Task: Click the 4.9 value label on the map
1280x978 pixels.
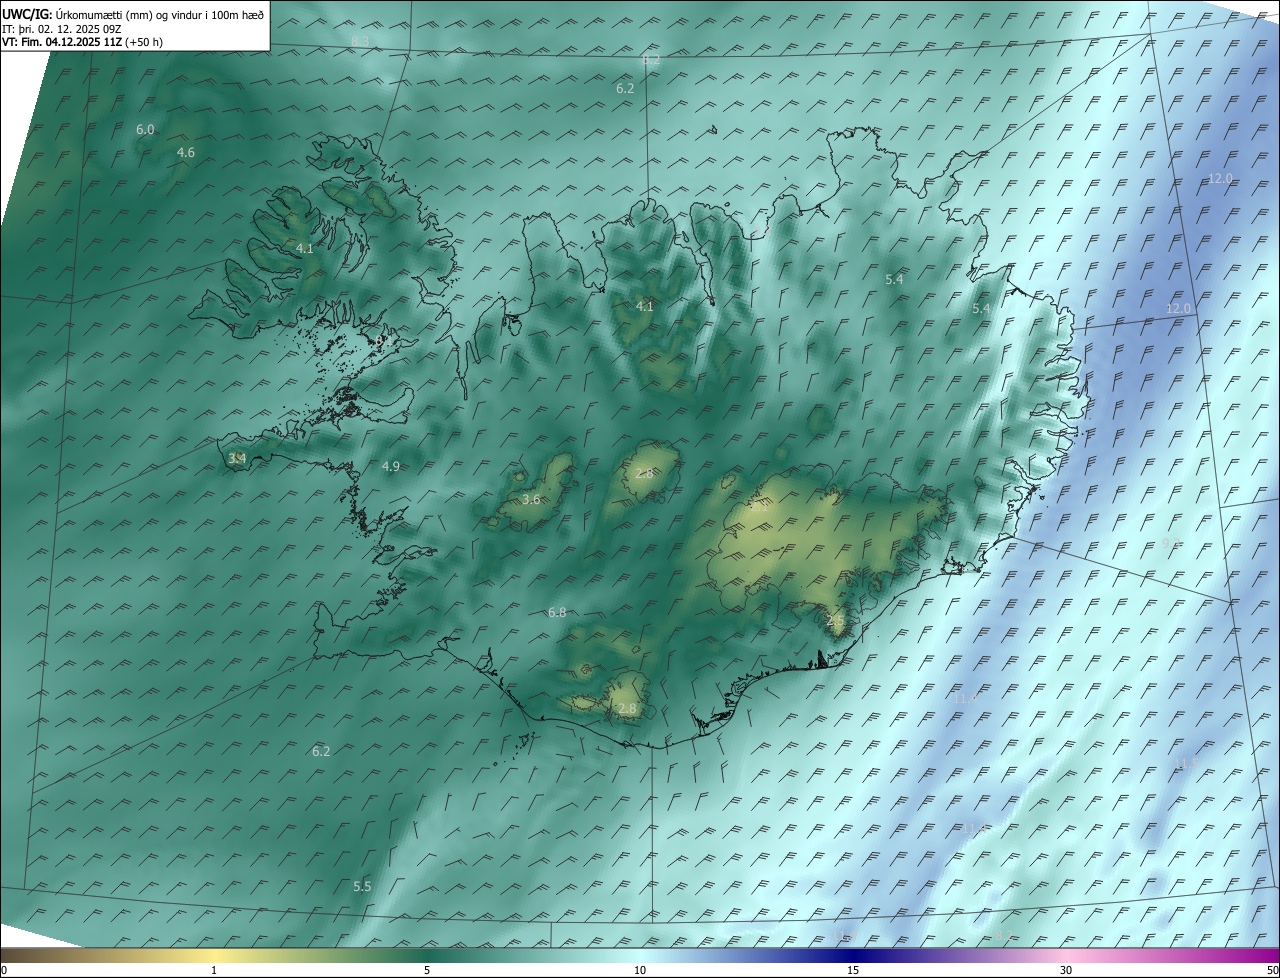Action: coord(391,467)
